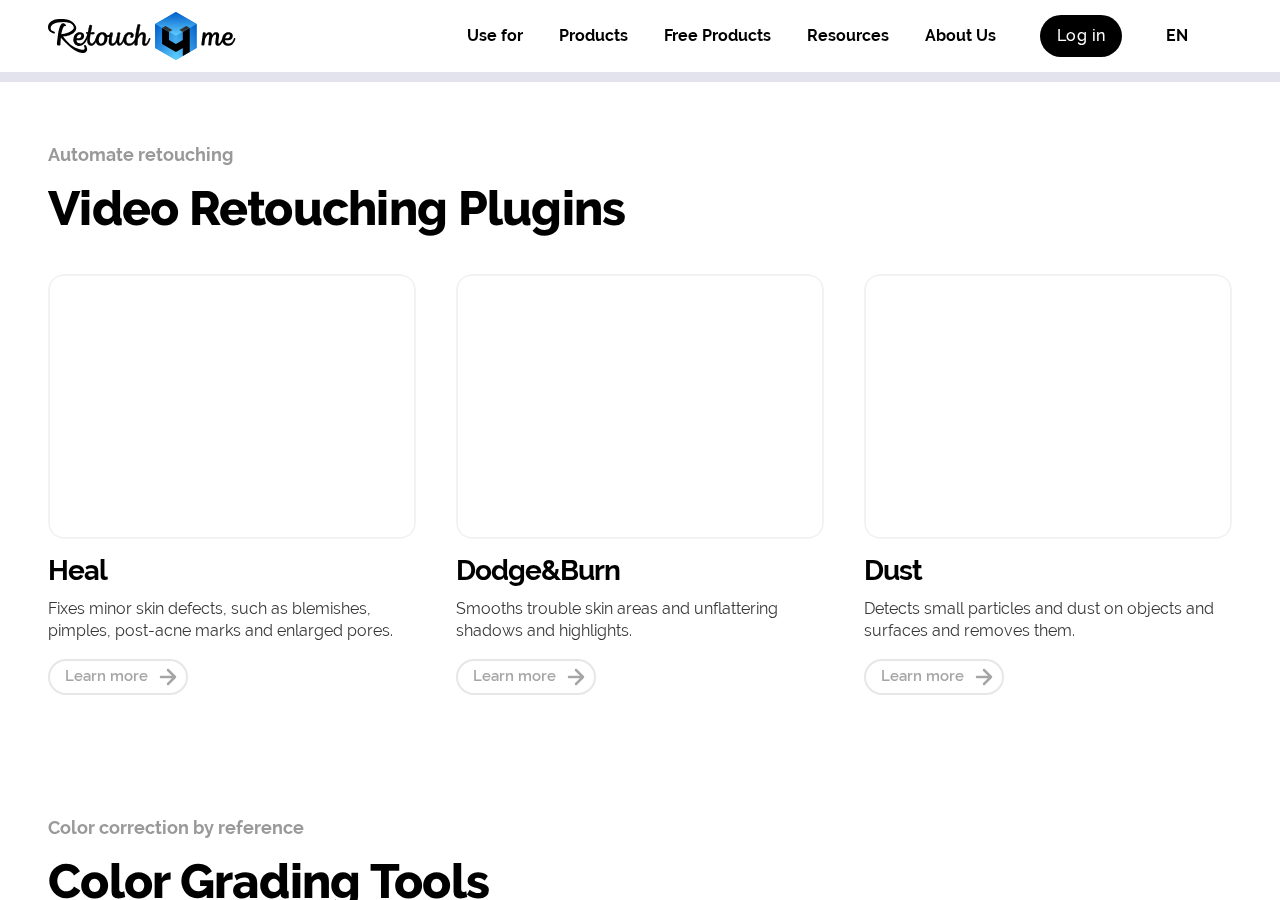Open the Heal plugin preview card

coord(232,407)
